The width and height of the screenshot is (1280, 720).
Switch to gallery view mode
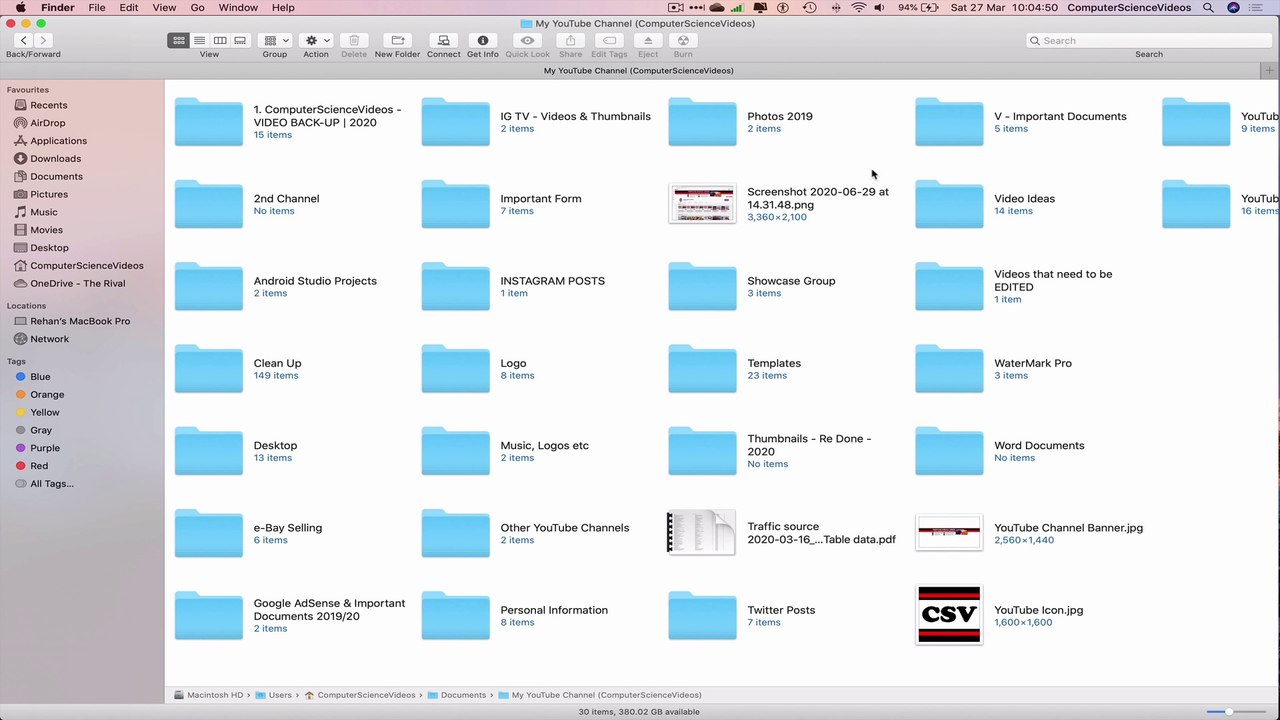click(x=240, y=40)
